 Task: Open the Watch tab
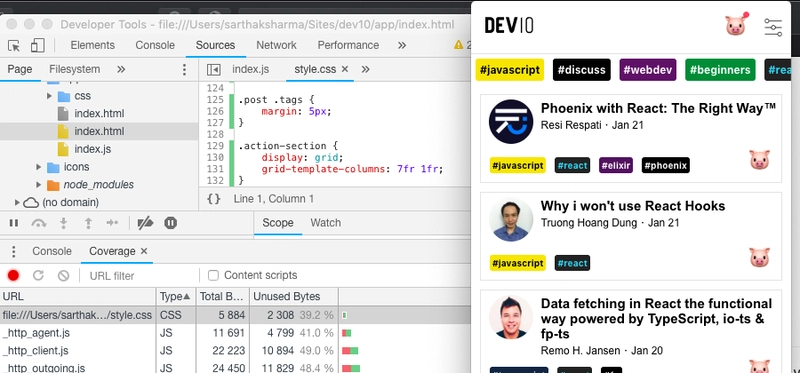click(x=326, y=223)
